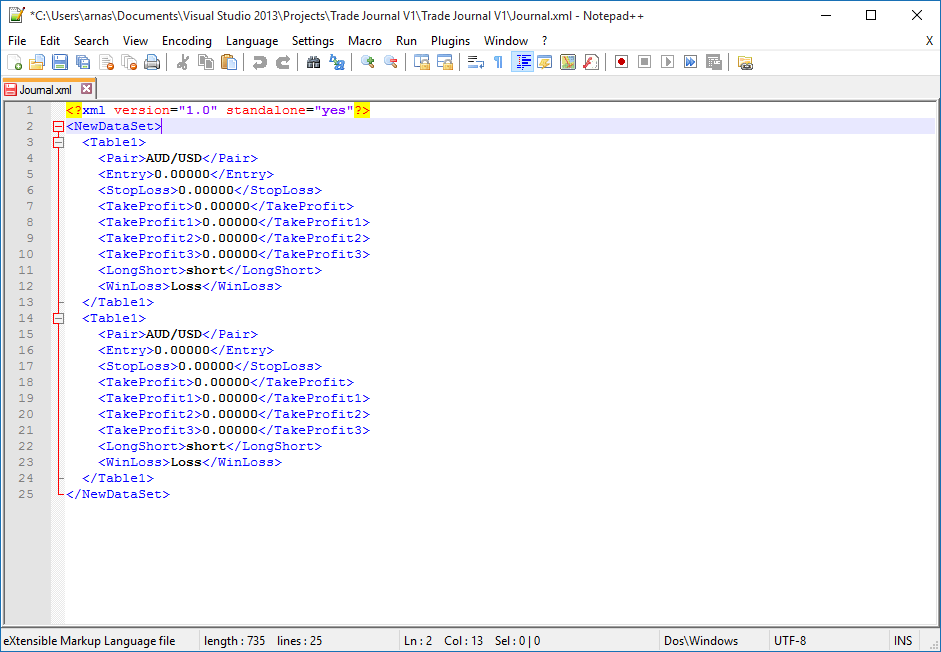The height and width of the screenshot is (652, 941).
Task: Open the Plugins menu
Action: point(450,40)
